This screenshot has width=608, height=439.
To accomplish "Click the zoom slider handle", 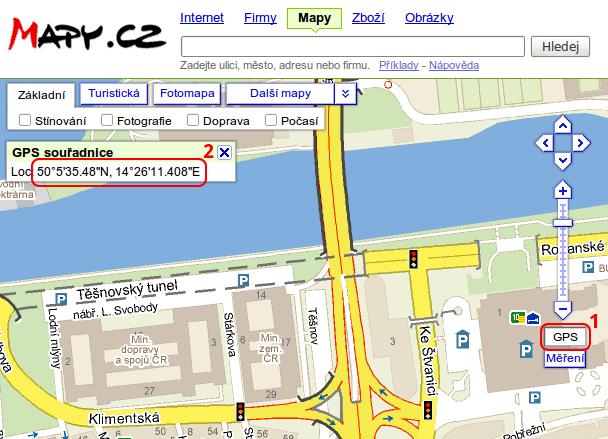I will 563,223.
